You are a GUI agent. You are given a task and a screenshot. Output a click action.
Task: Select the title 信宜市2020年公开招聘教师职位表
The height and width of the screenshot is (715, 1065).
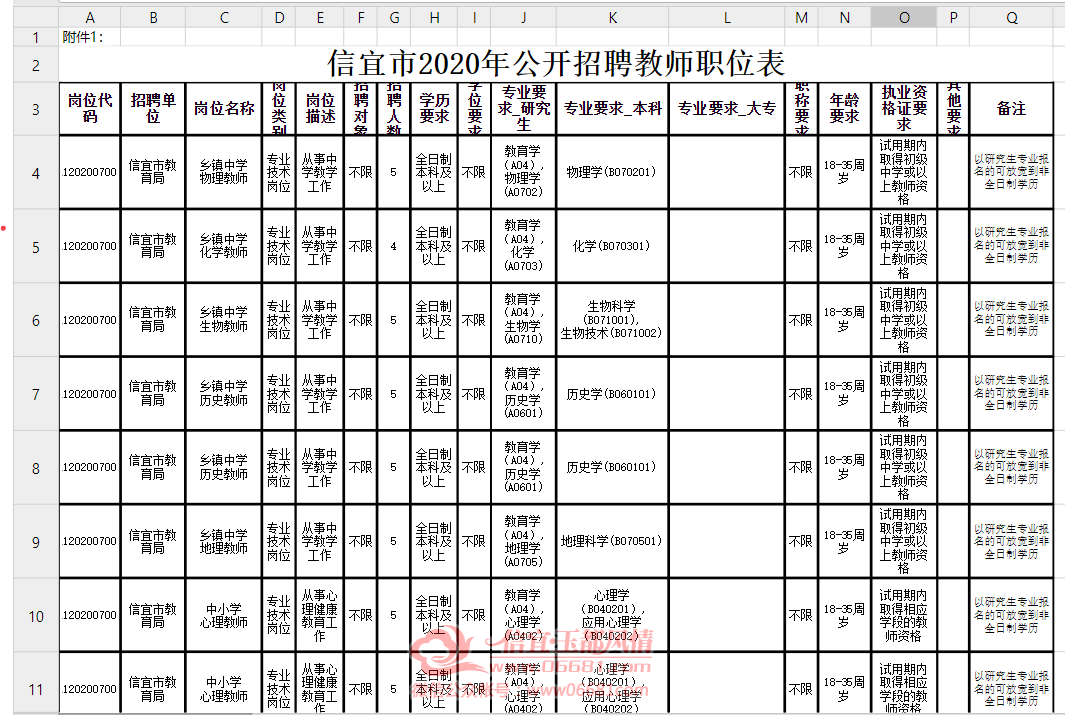pos(556,64)
